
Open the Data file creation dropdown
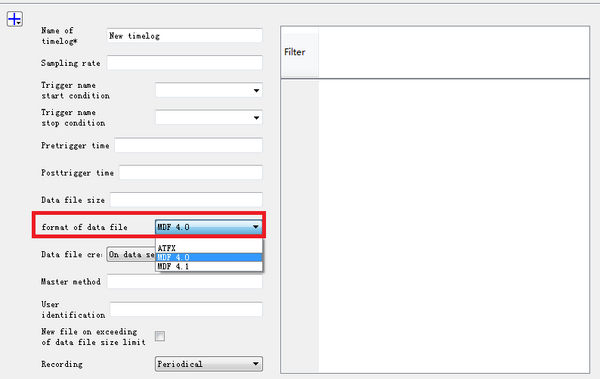point(131,254)
